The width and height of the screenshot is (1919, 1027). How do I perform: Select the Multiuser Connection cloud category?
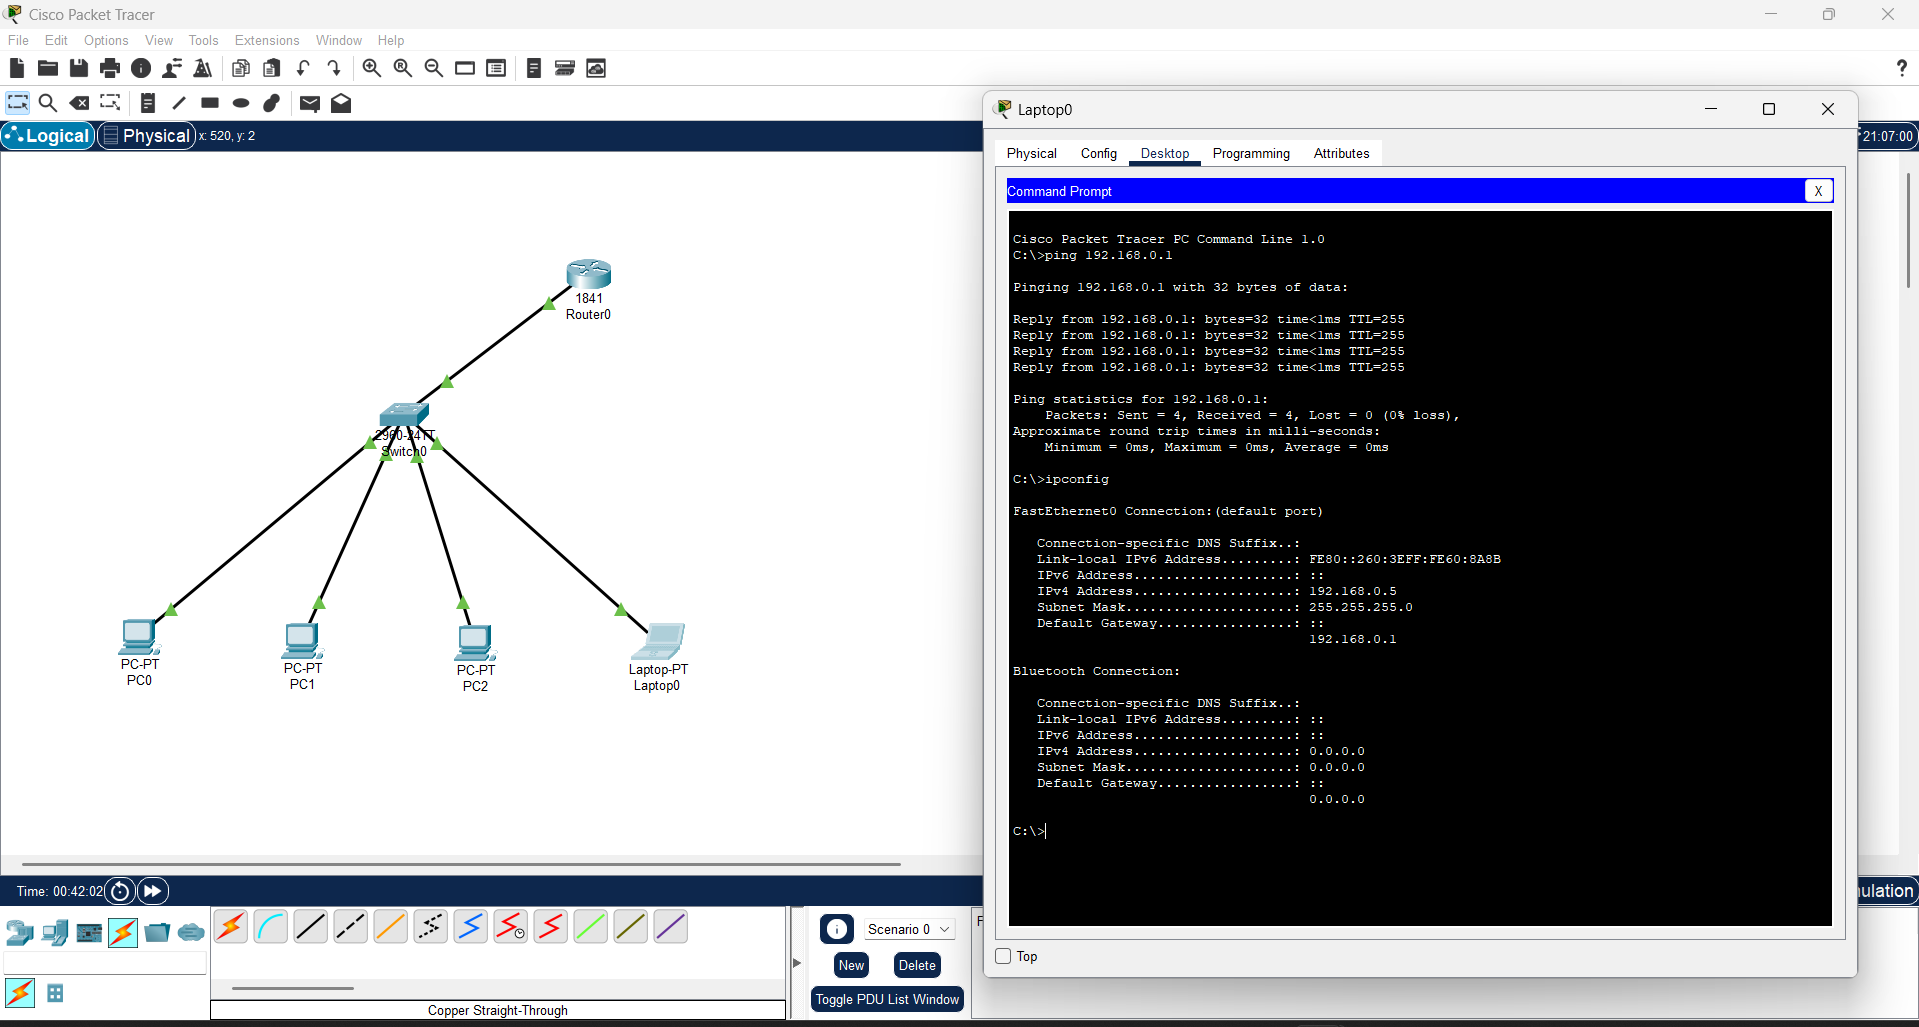tap(191, 933)
